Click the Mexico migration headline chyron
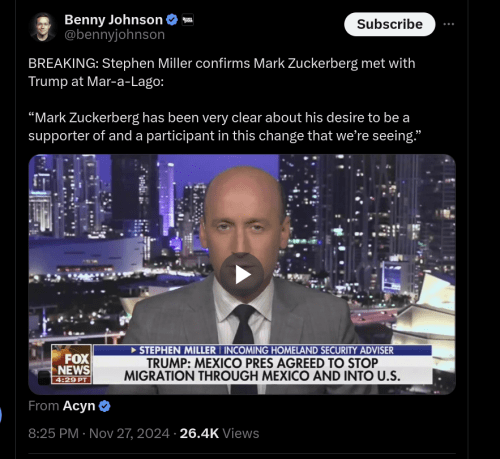This screenshot has height=459, width=500. tap(262, 370)
